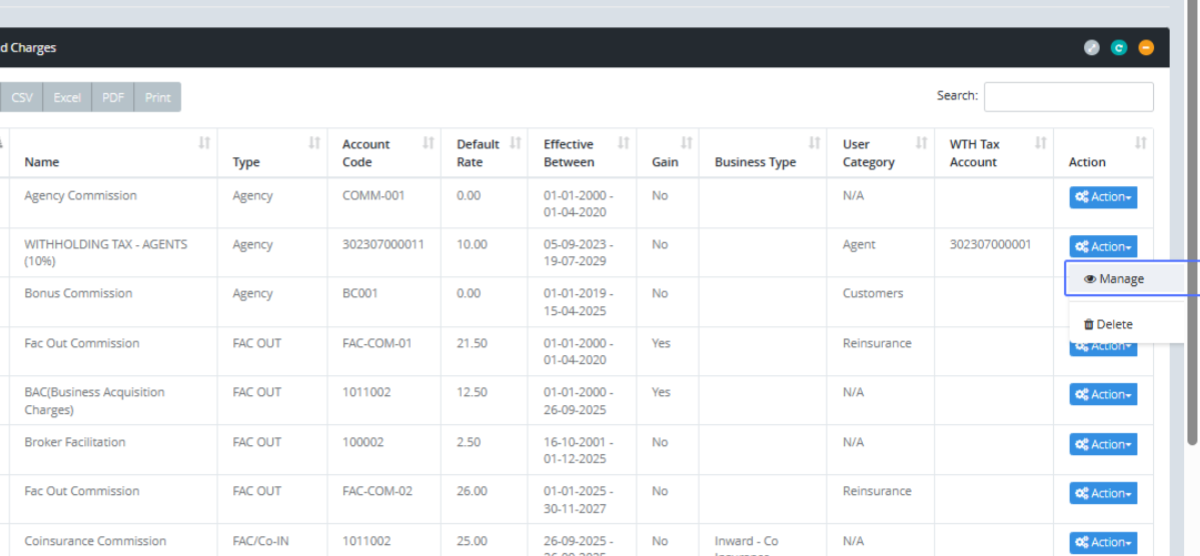Click the teal refresh panel icon
This screenshot has width=1200, height=556.
pyautogui.click(x=1119, y=48)
